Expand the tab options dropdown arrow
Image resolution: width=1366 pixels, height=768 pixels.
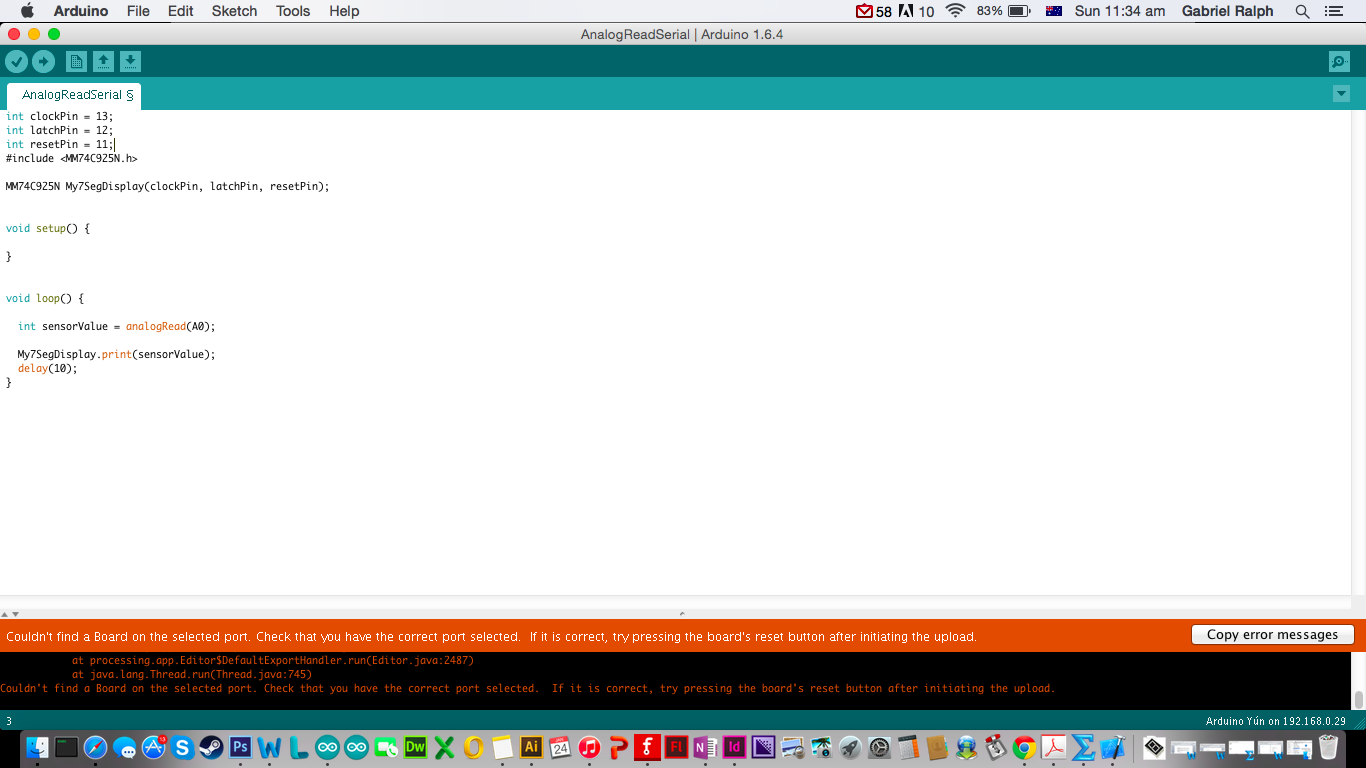[x=1341, y=94]
